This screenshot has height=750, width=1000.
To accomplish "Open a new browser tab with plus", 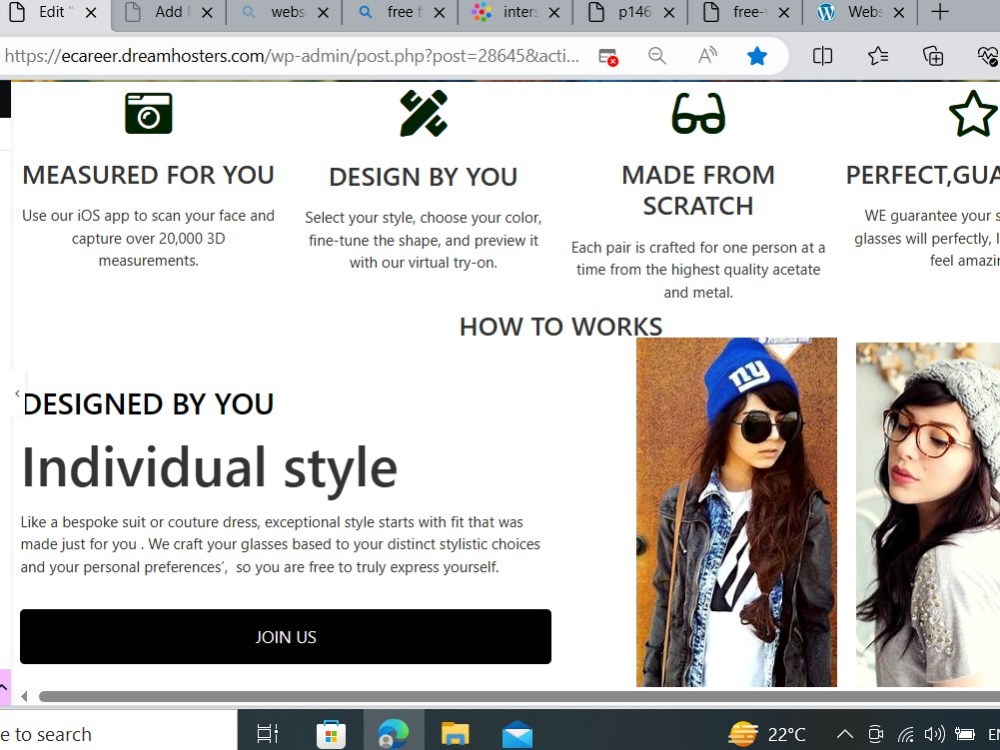I will click(939, 11).
